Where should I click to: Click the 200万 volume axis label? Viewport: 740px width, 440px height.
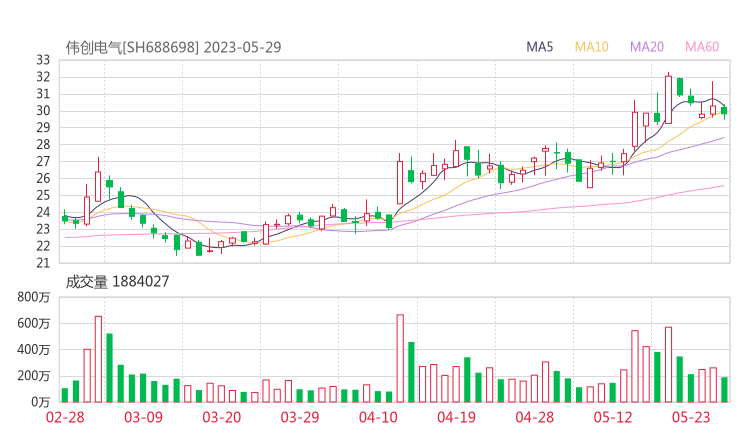click(34, 376)
